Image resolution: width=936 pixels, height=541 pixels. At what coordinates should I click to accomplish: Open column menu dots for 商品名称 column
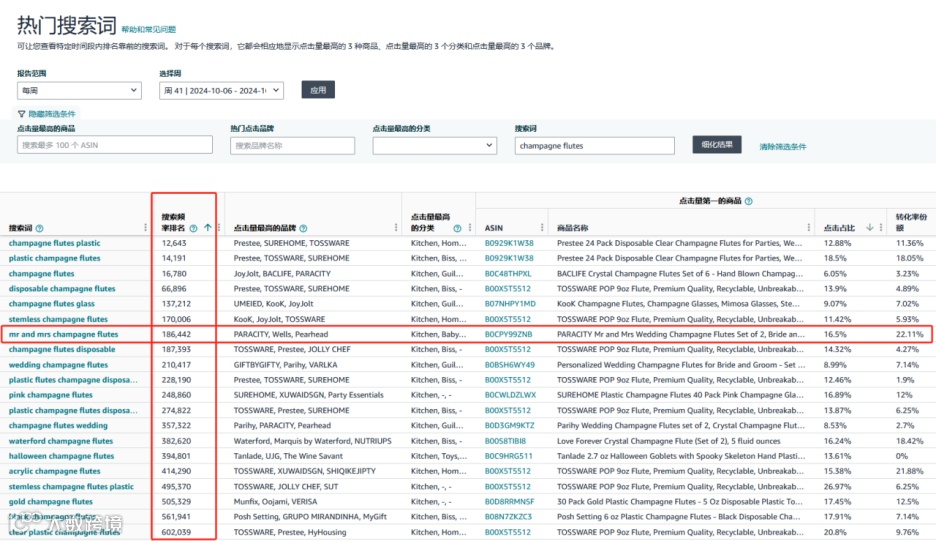point(809,228)
